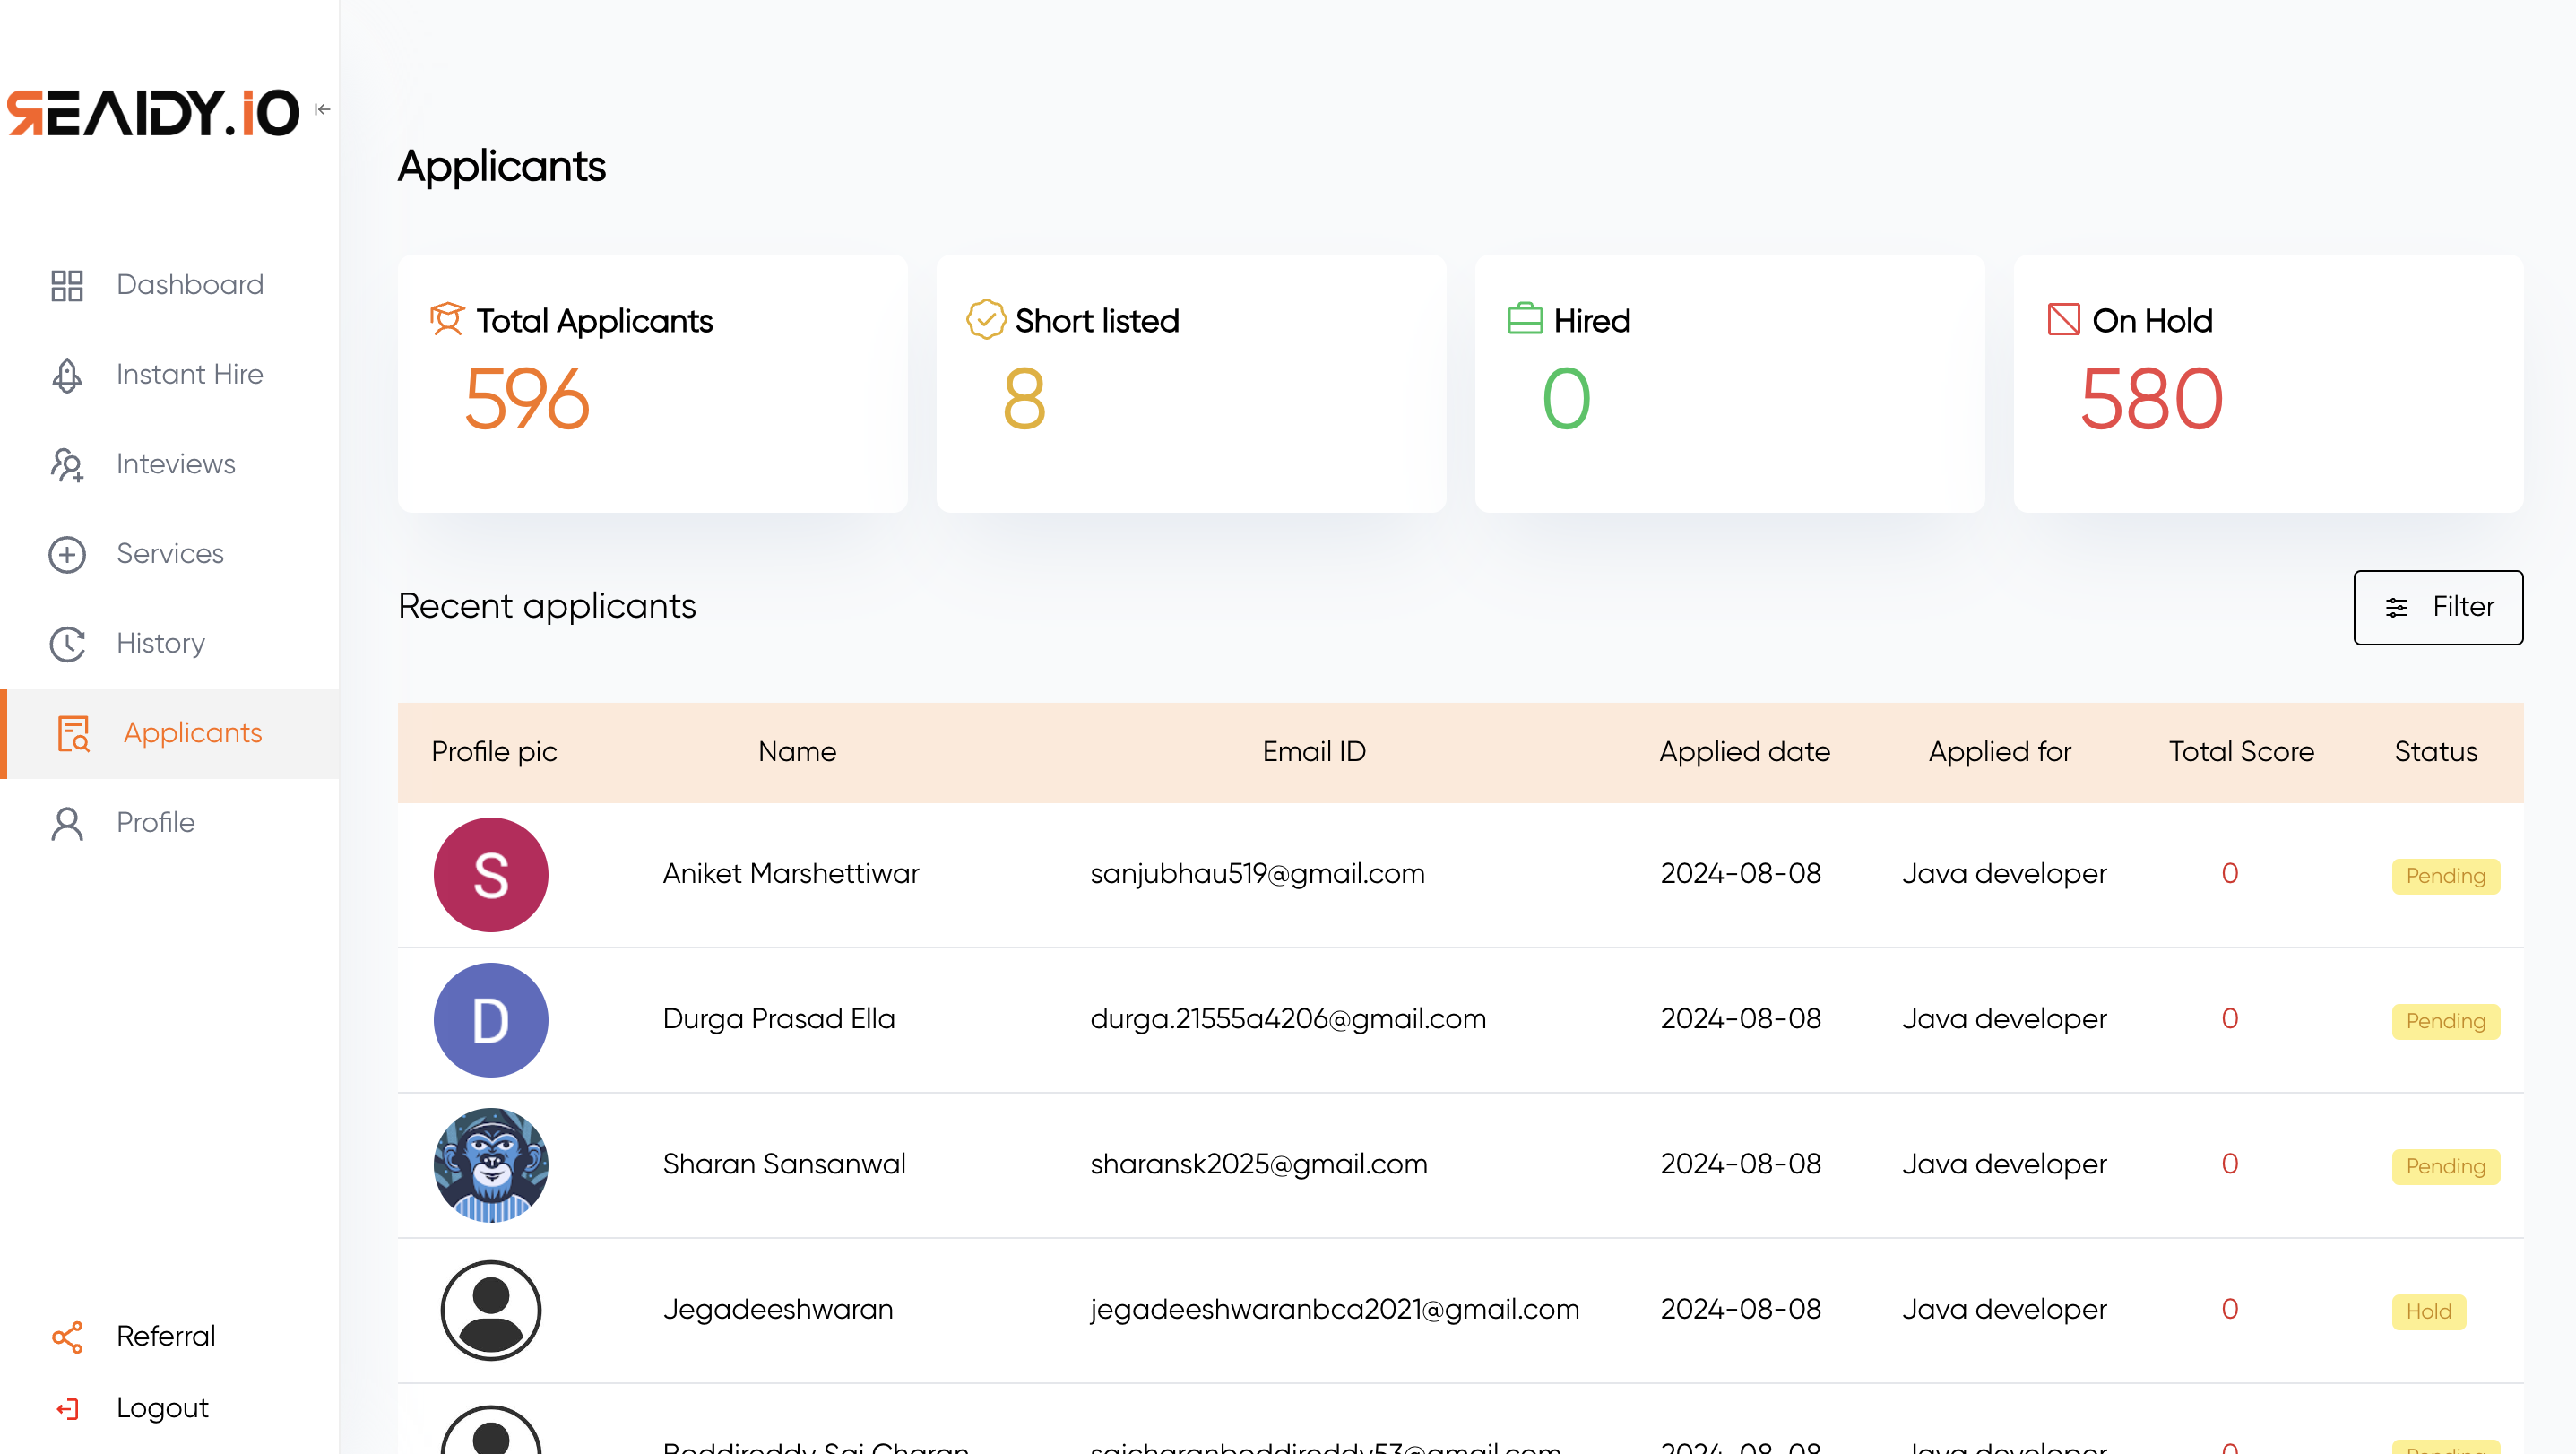
Task: Click the Hired briefcase icon
Action: coord(1524,319)
